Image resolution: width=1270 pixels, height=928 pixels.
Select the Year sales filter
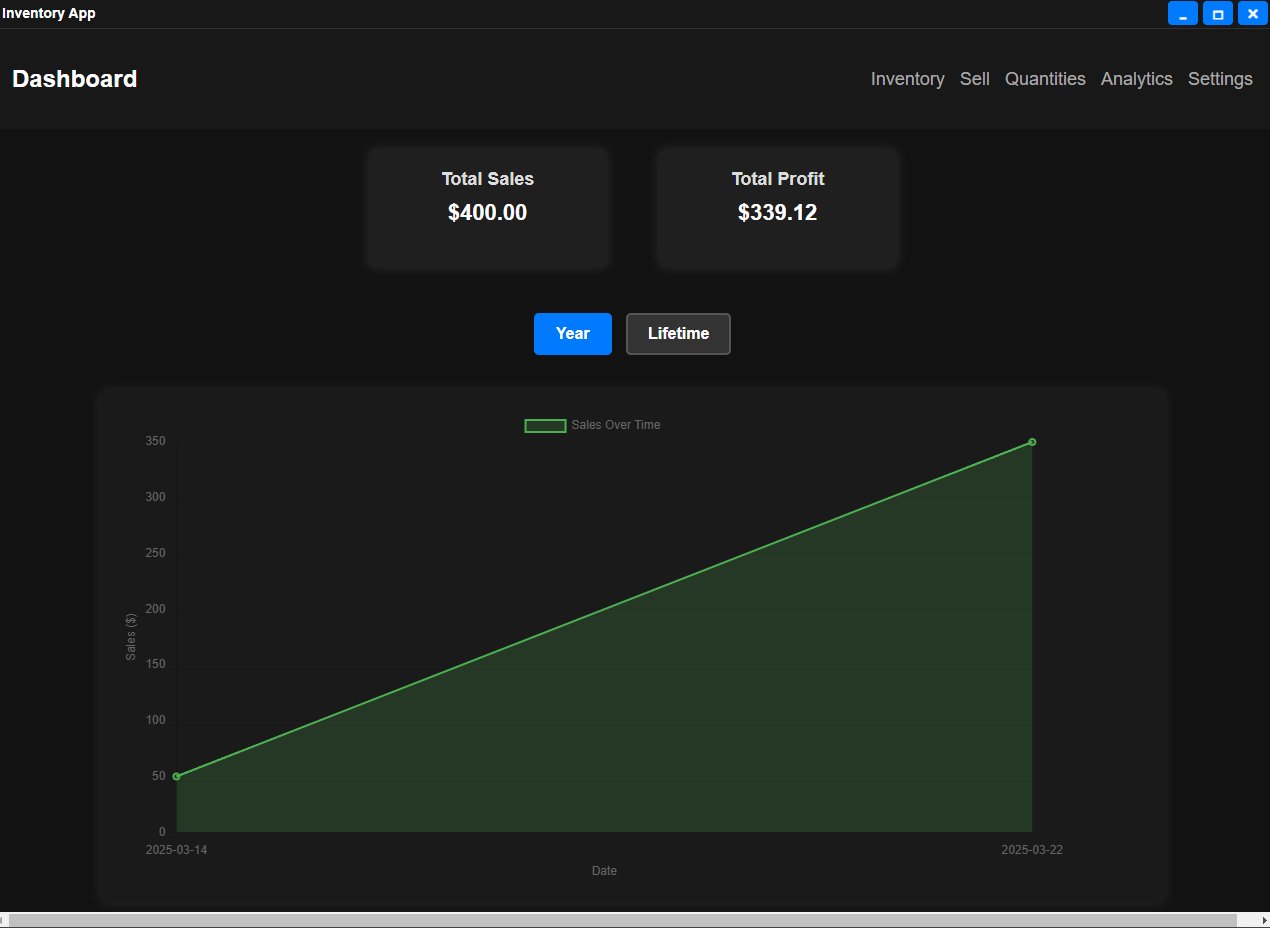pos(572,333)
